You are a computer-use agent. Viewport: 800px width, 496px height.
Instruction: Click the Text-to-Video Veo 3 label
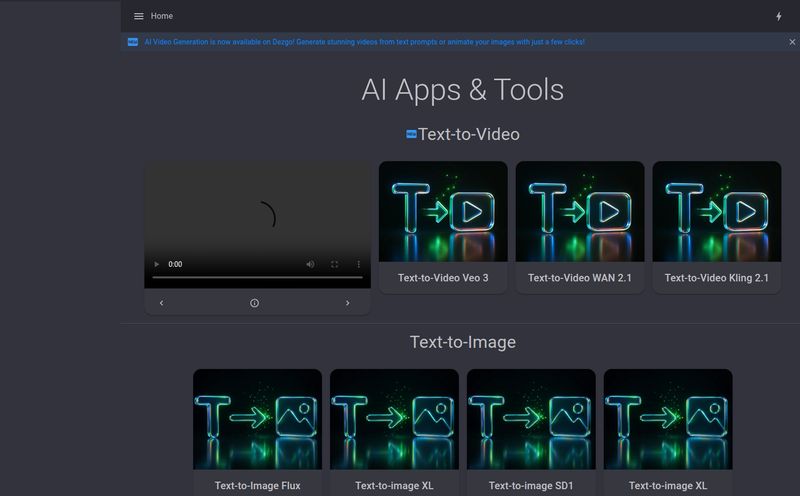(x=443, y=278)
